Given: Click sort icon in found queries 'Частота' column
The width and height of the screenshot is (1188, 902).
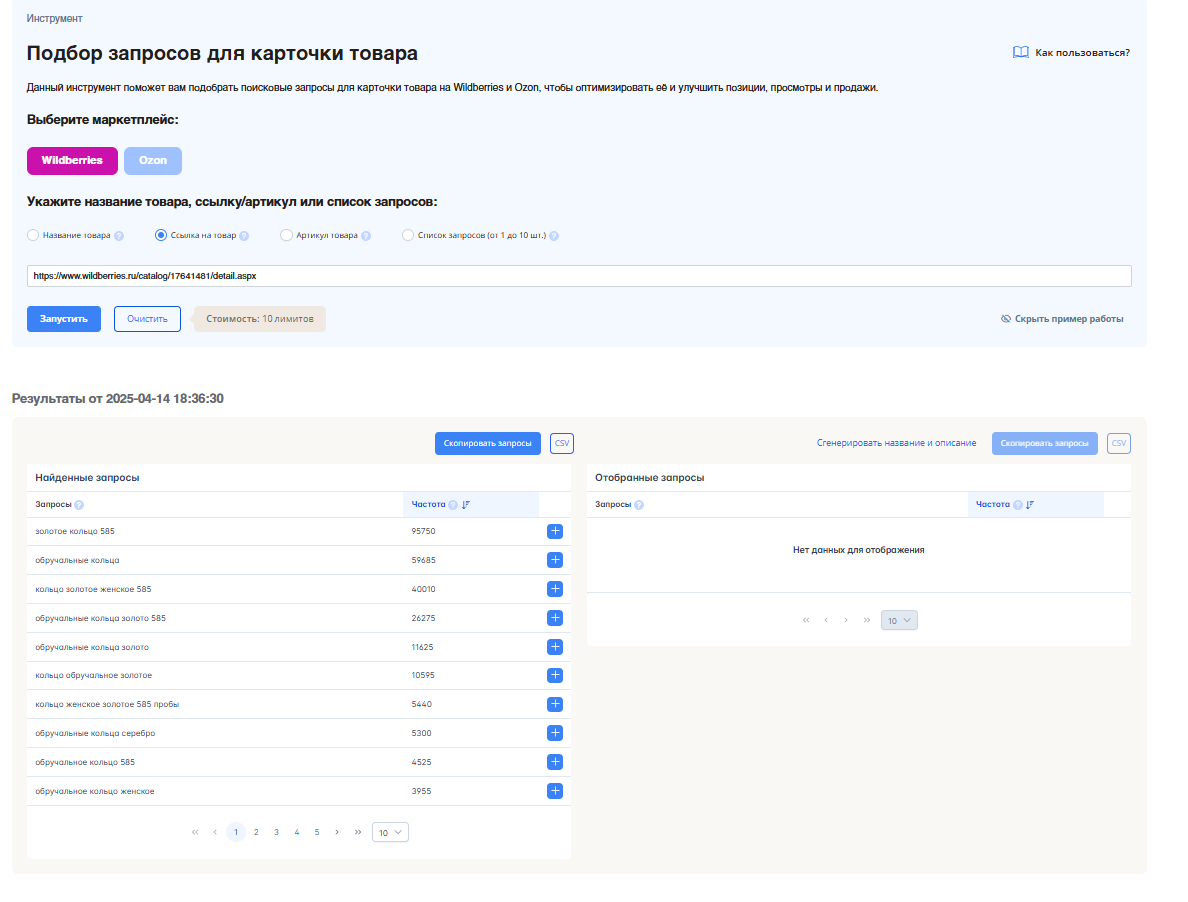Looking at the screenshot, I should 466,505.
